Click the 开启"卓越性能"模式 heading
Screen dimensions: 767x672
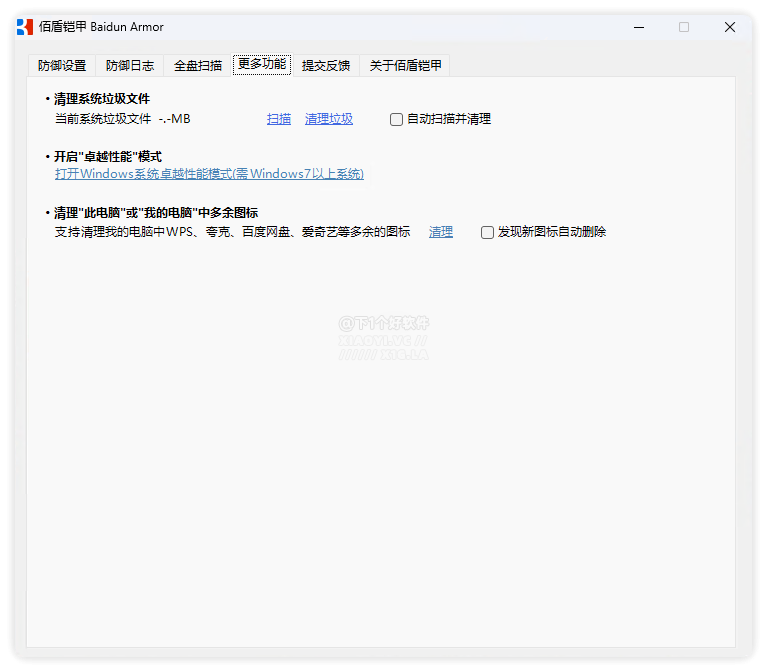point(108,157)
